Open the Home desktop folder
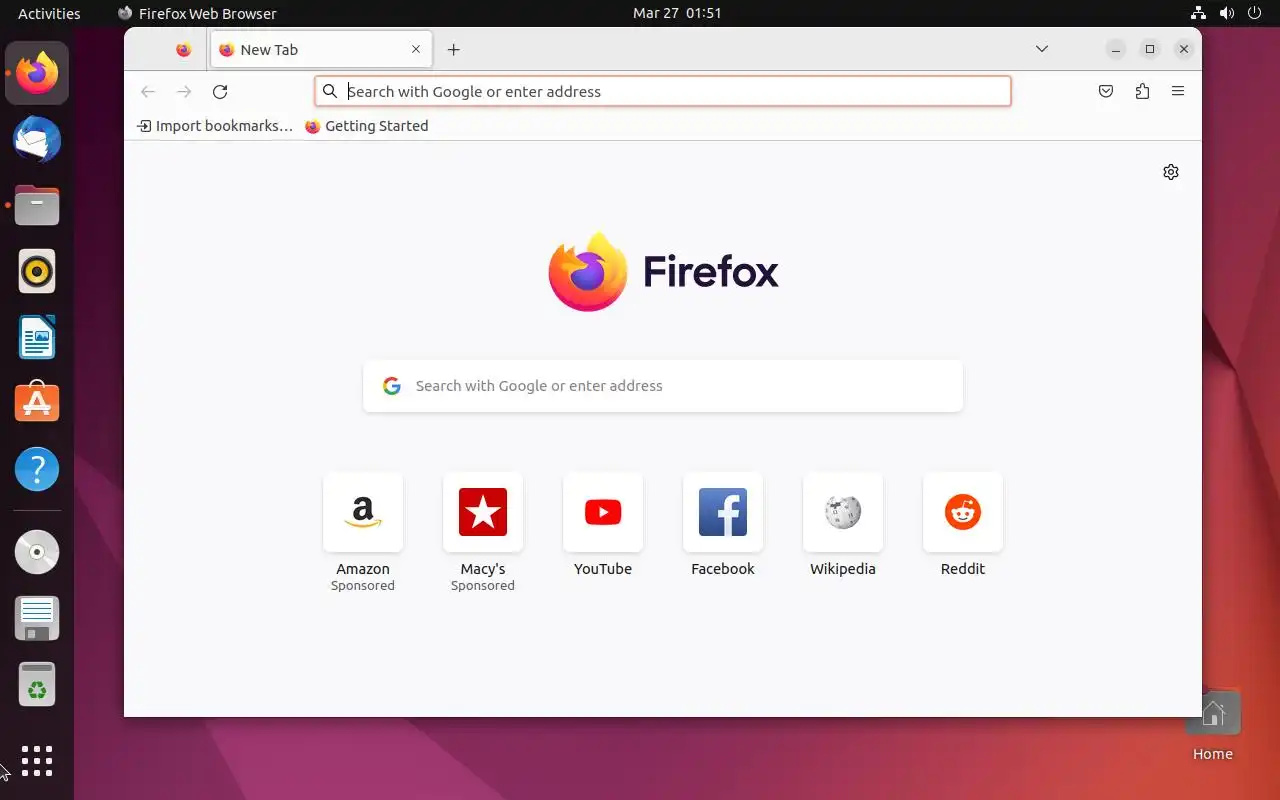The image size is (1280, 800). click(x=1213, y=727)
